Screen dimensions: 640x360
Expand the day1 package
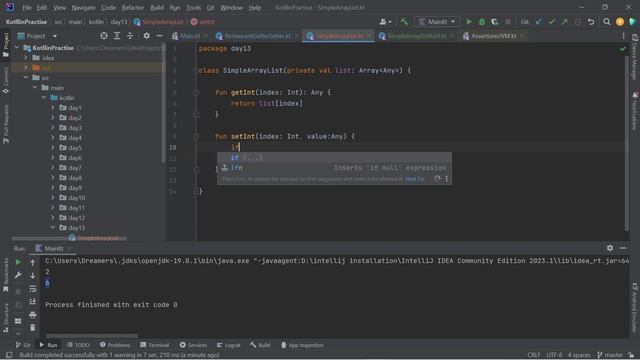[53, 108]
